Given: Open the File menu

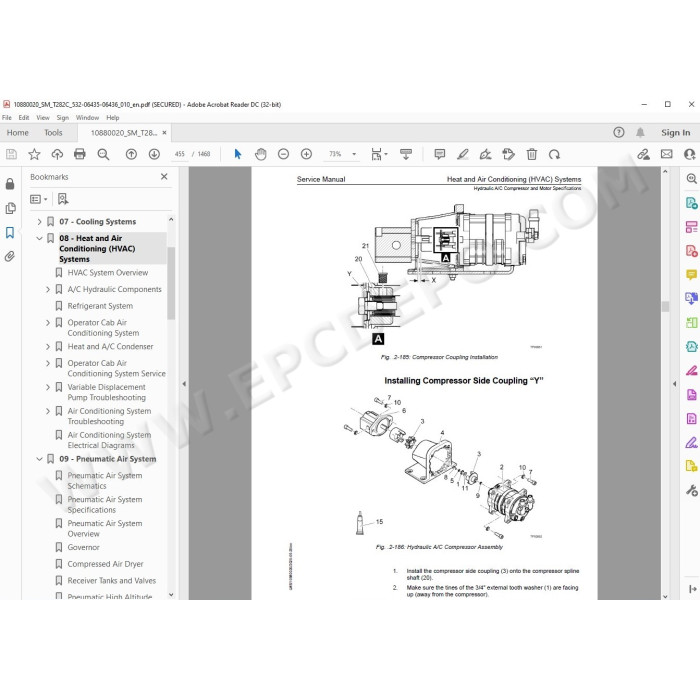Looking at the screenshot, I should pos(7,118).
